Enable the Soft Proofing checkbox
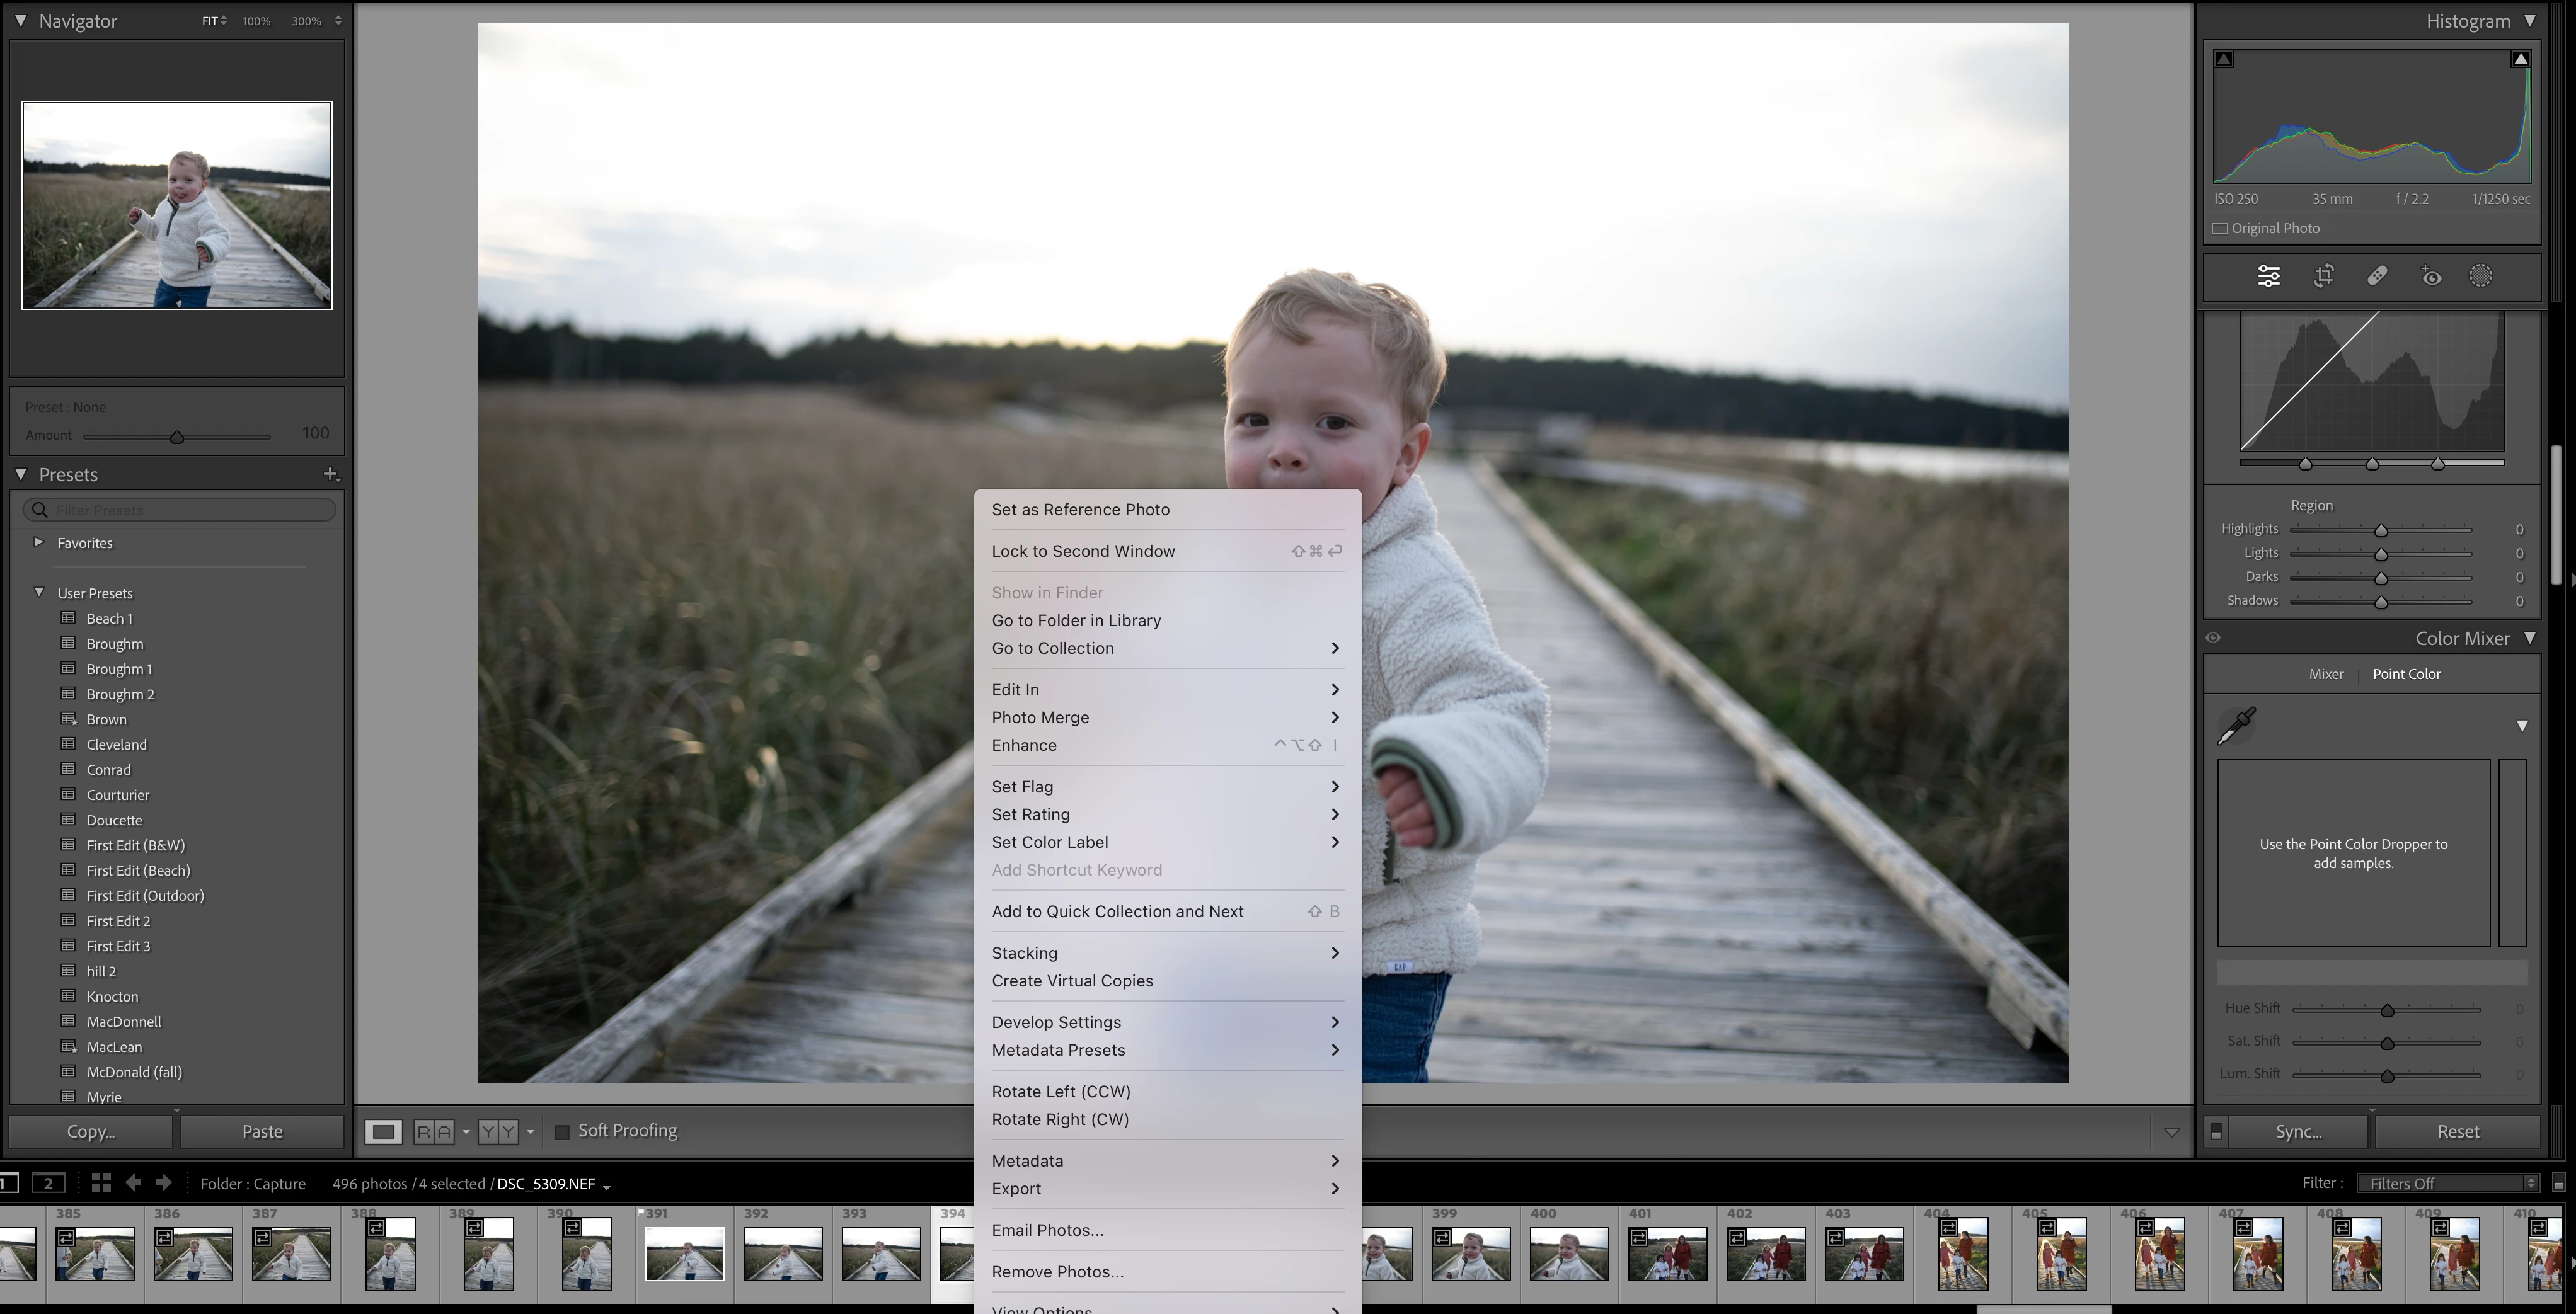 coord(562,1131)
